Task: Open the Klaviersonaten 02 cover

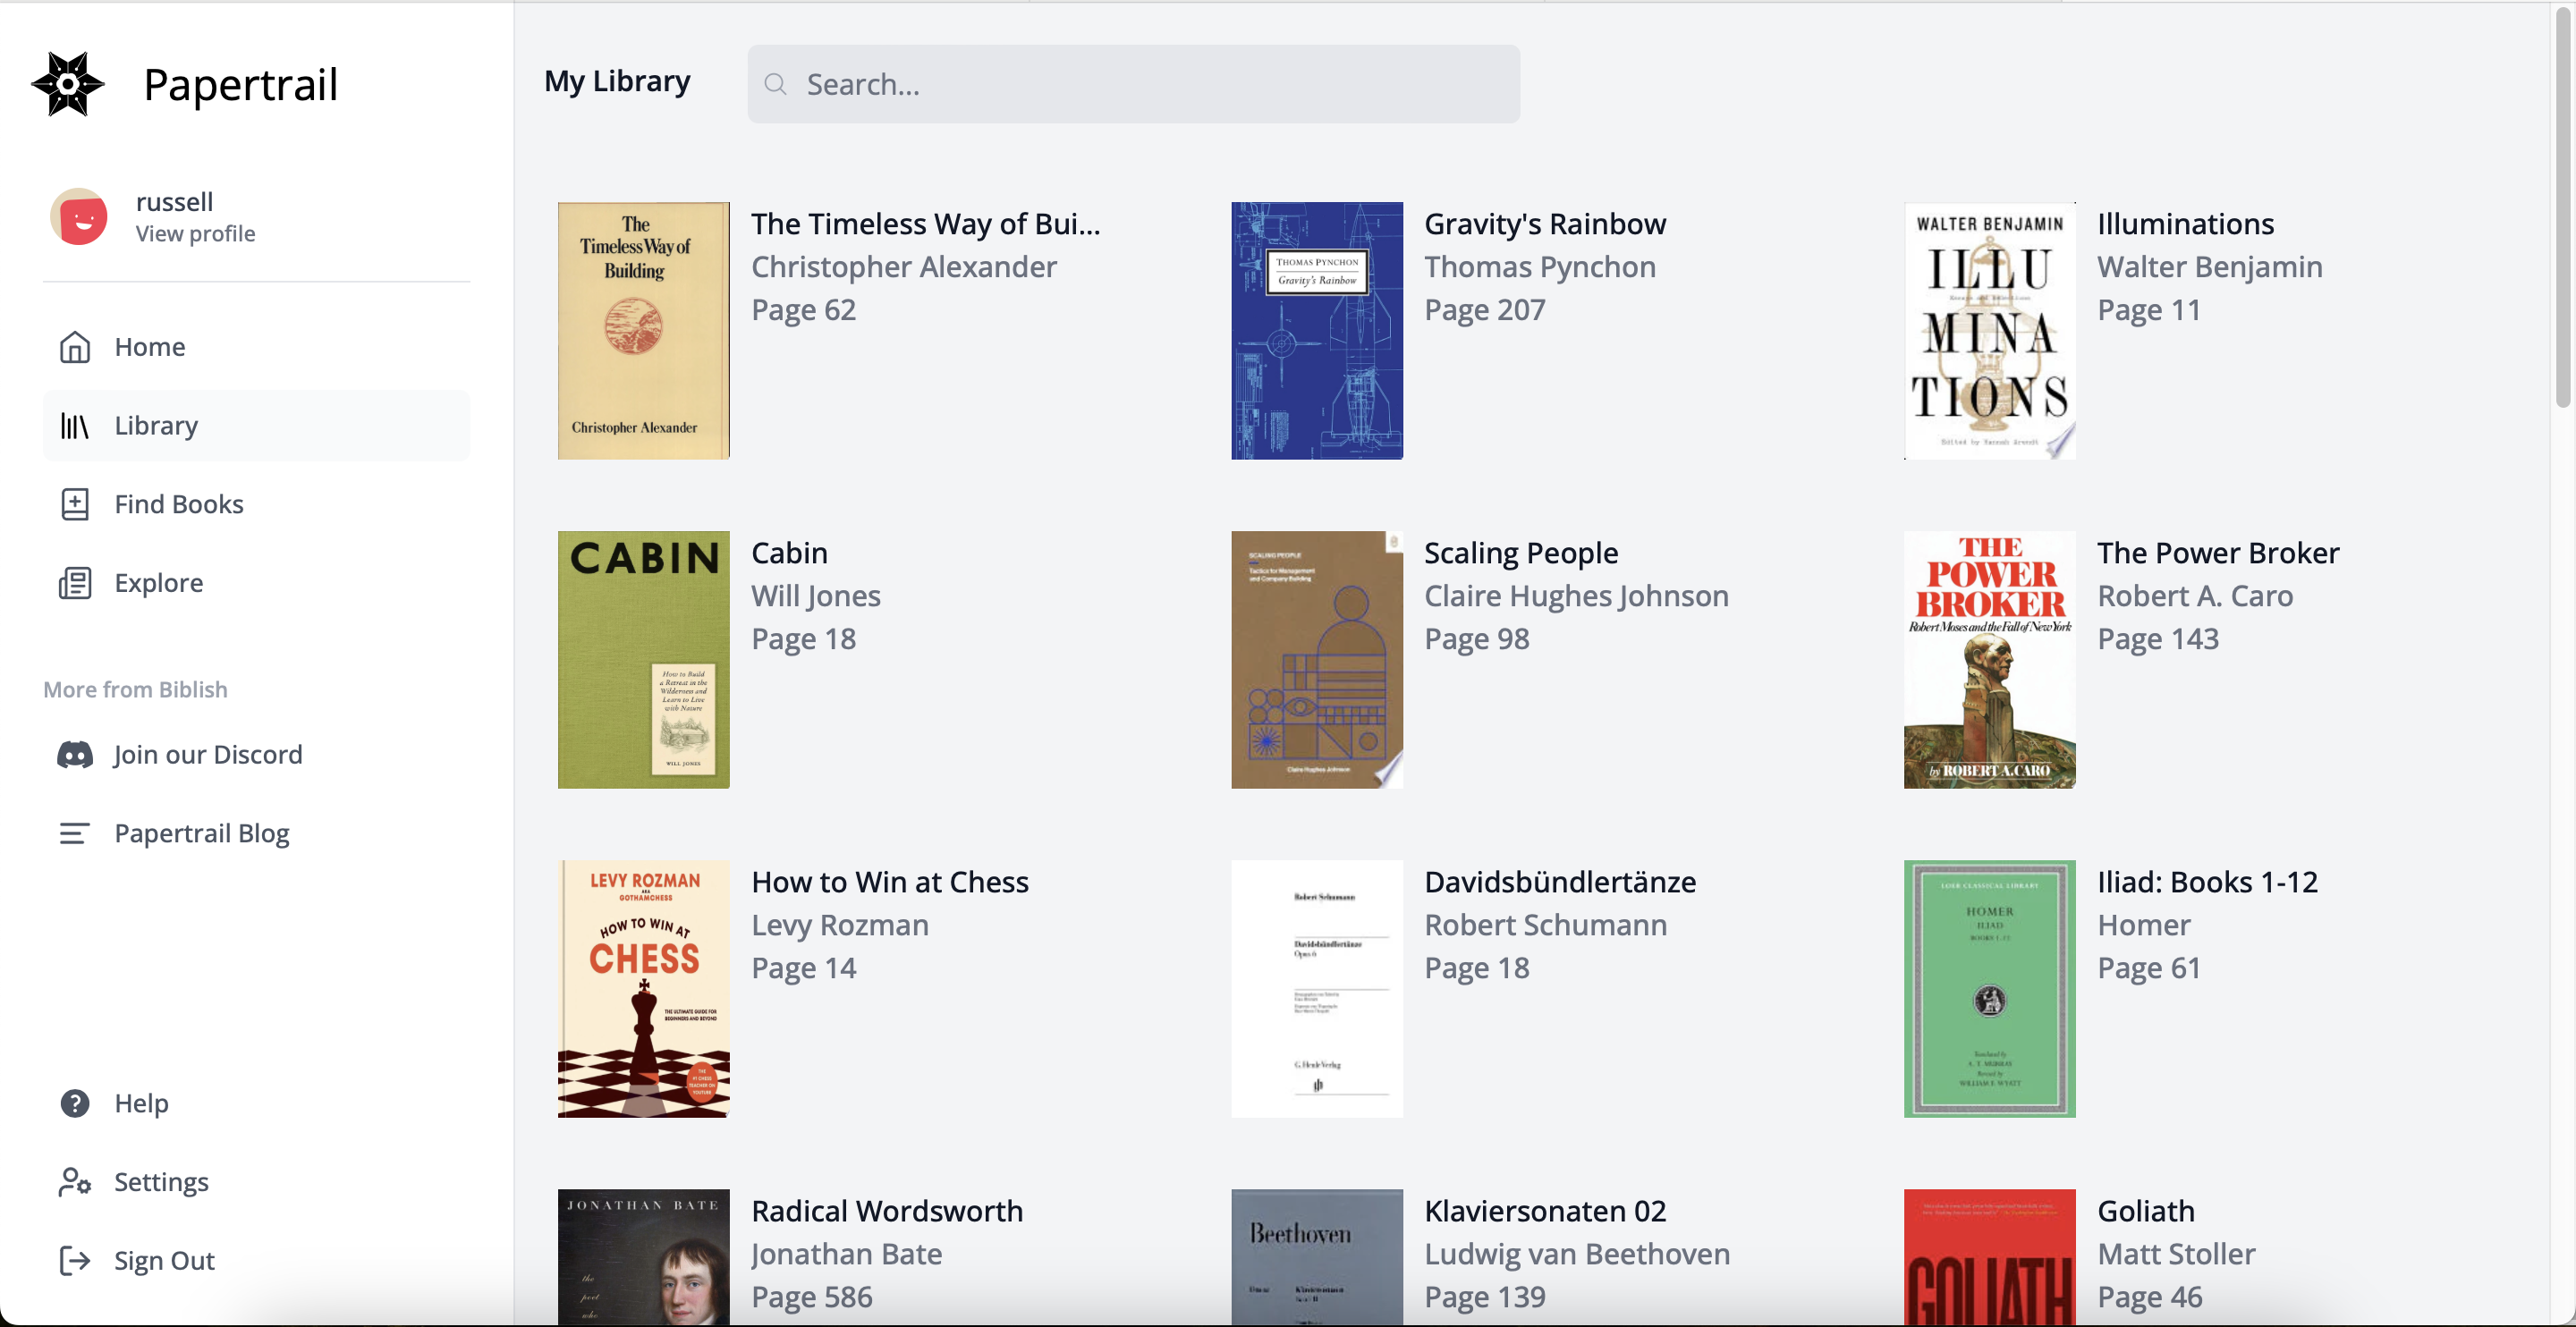Action: pos(1317,1258)
